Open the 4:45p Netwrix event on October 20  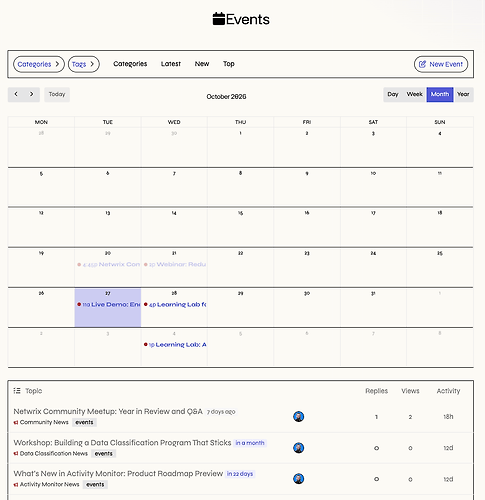(108, 264)
